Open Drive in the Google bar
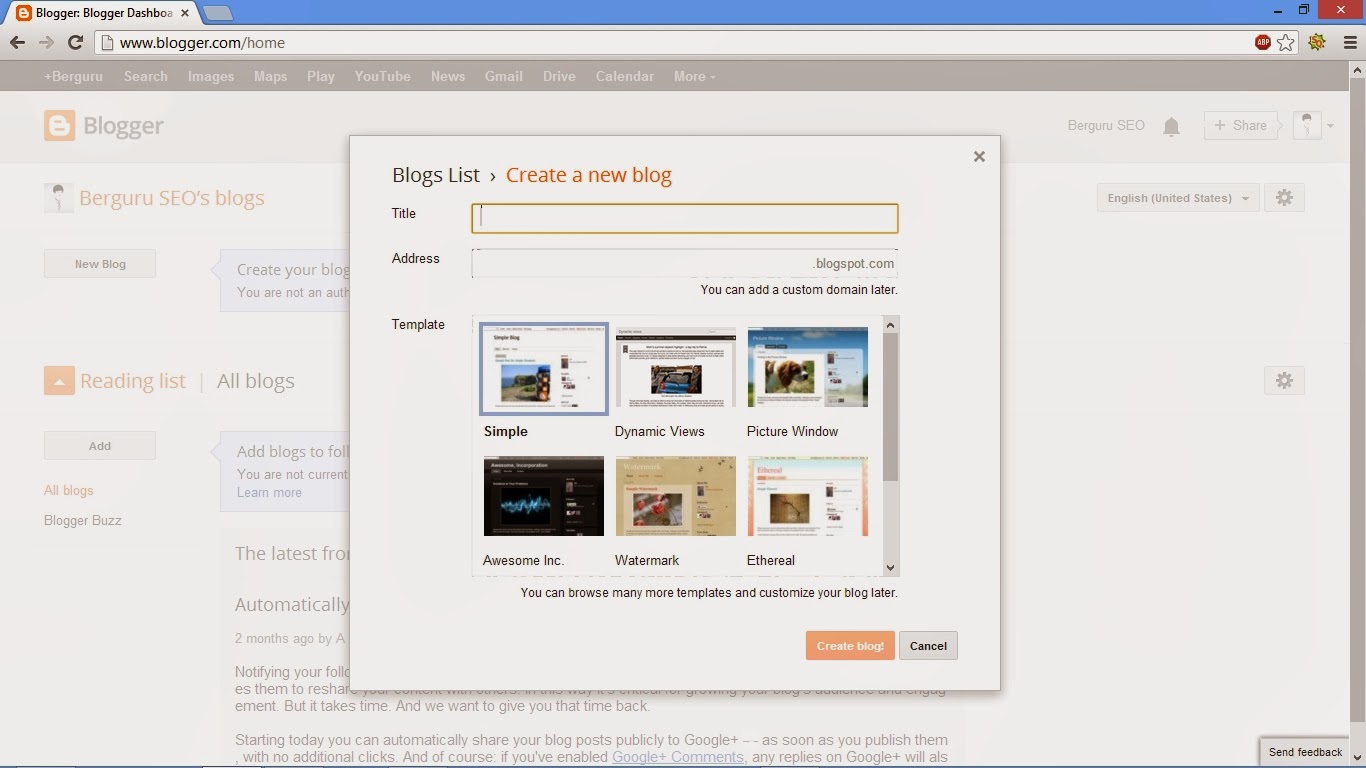The image size is (1366, 768). pos(559,76)
